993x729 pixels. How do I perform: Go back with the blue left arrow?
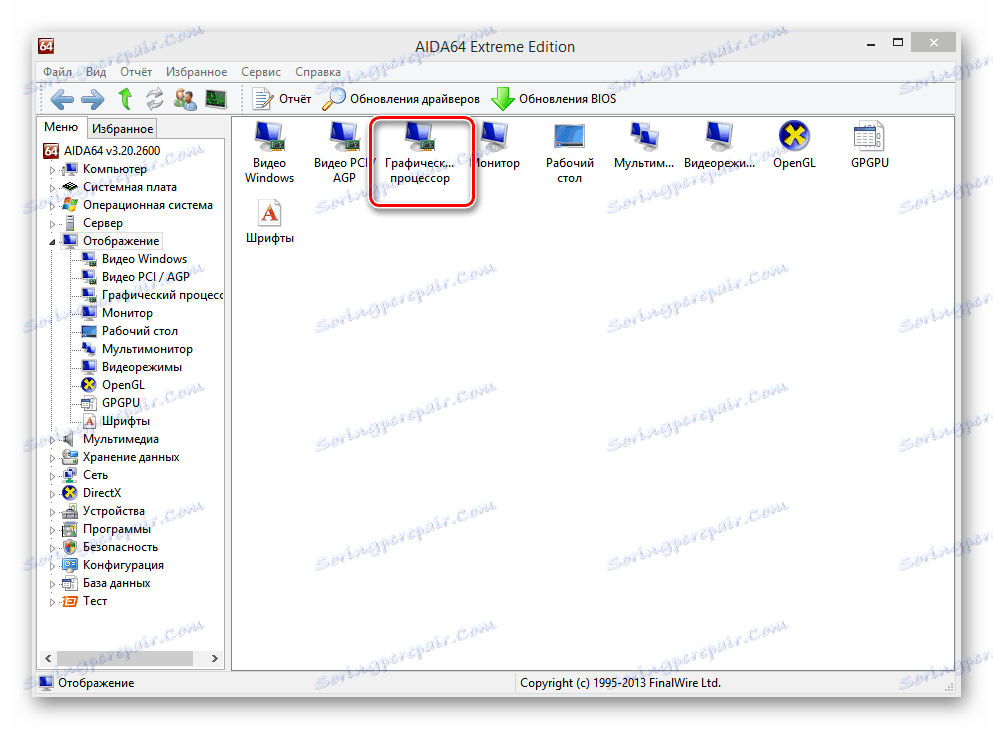62,99
